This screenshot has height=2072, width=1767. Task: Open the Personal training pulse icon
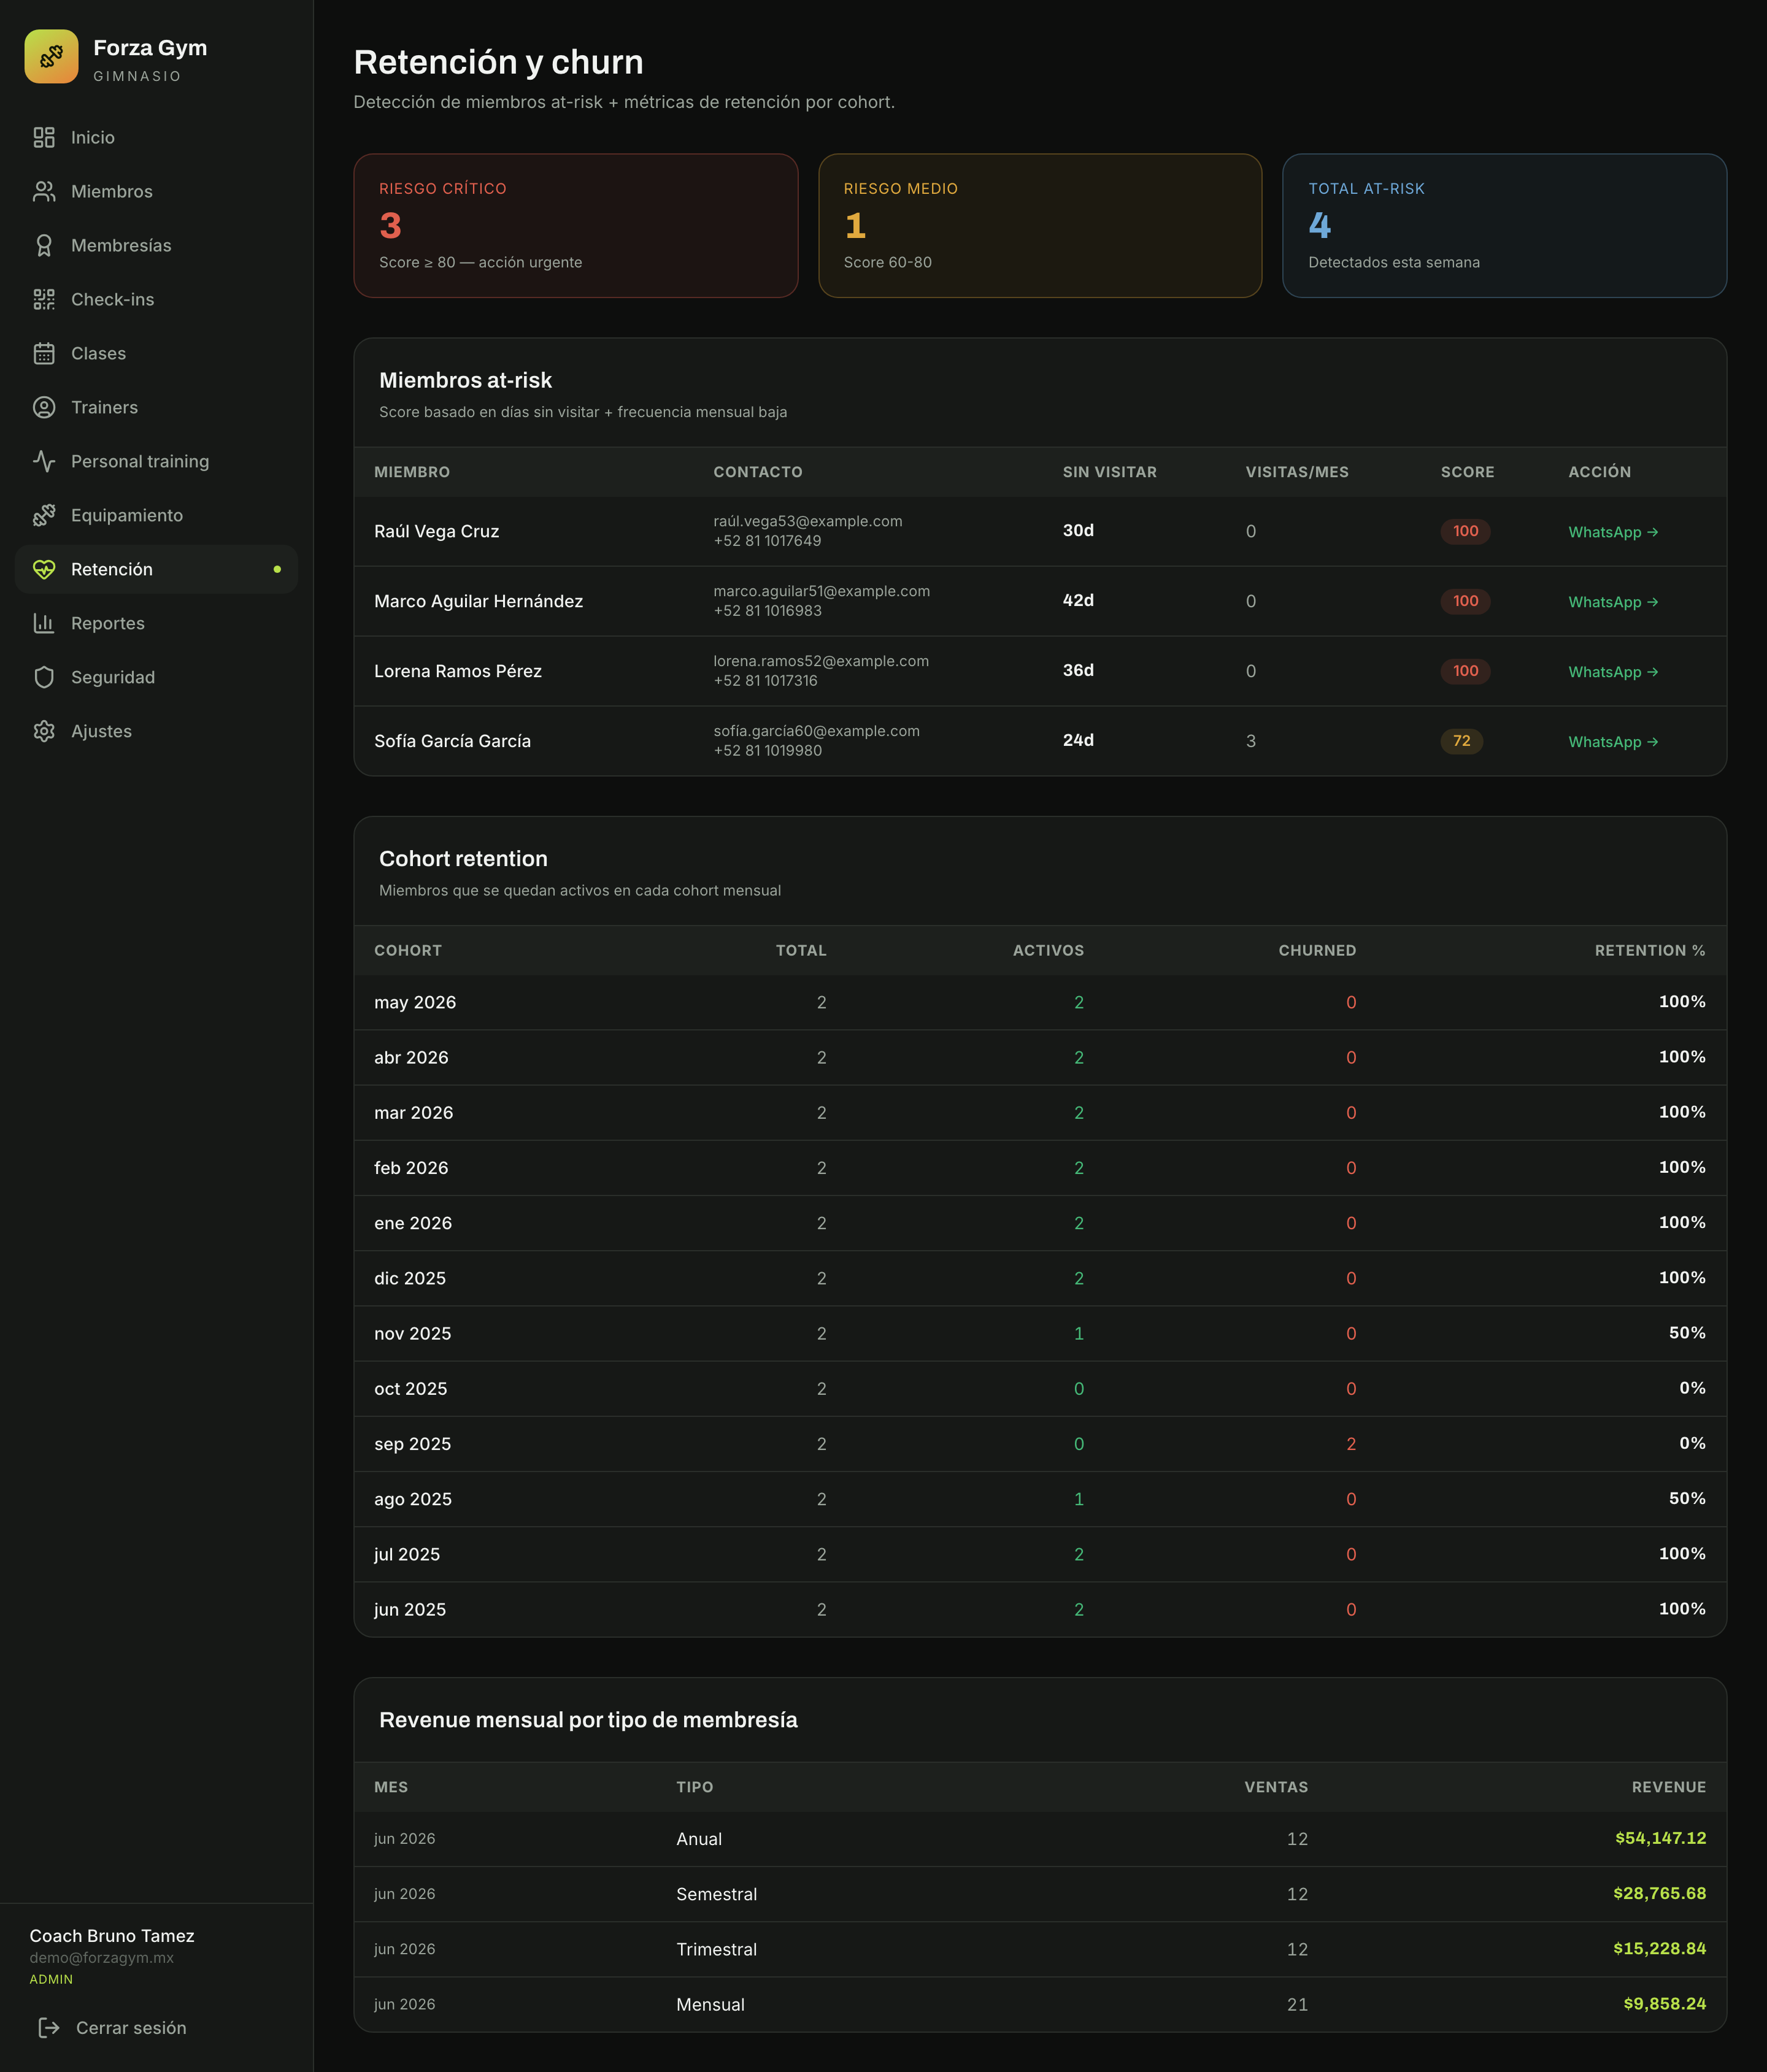(x=44, y=461)
